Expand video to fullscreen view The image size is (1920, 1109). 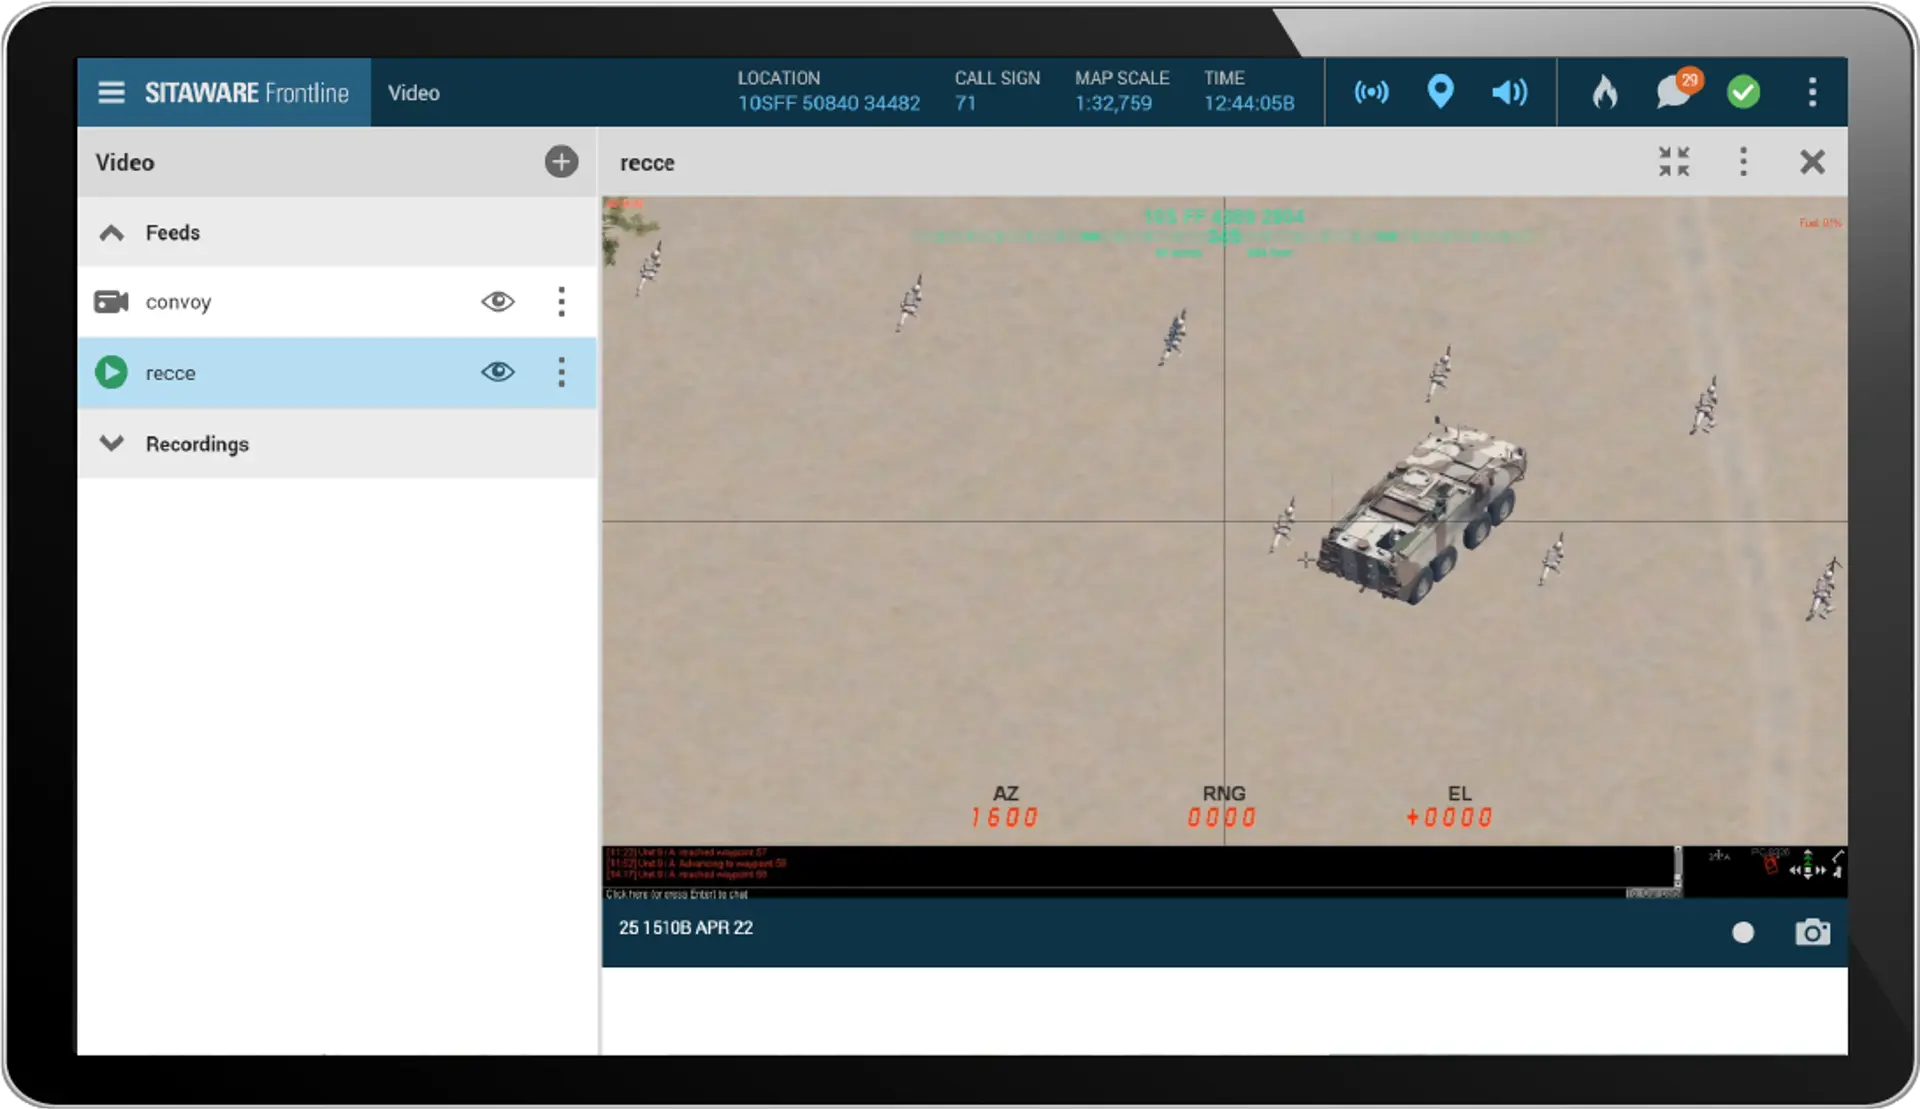1675,161
